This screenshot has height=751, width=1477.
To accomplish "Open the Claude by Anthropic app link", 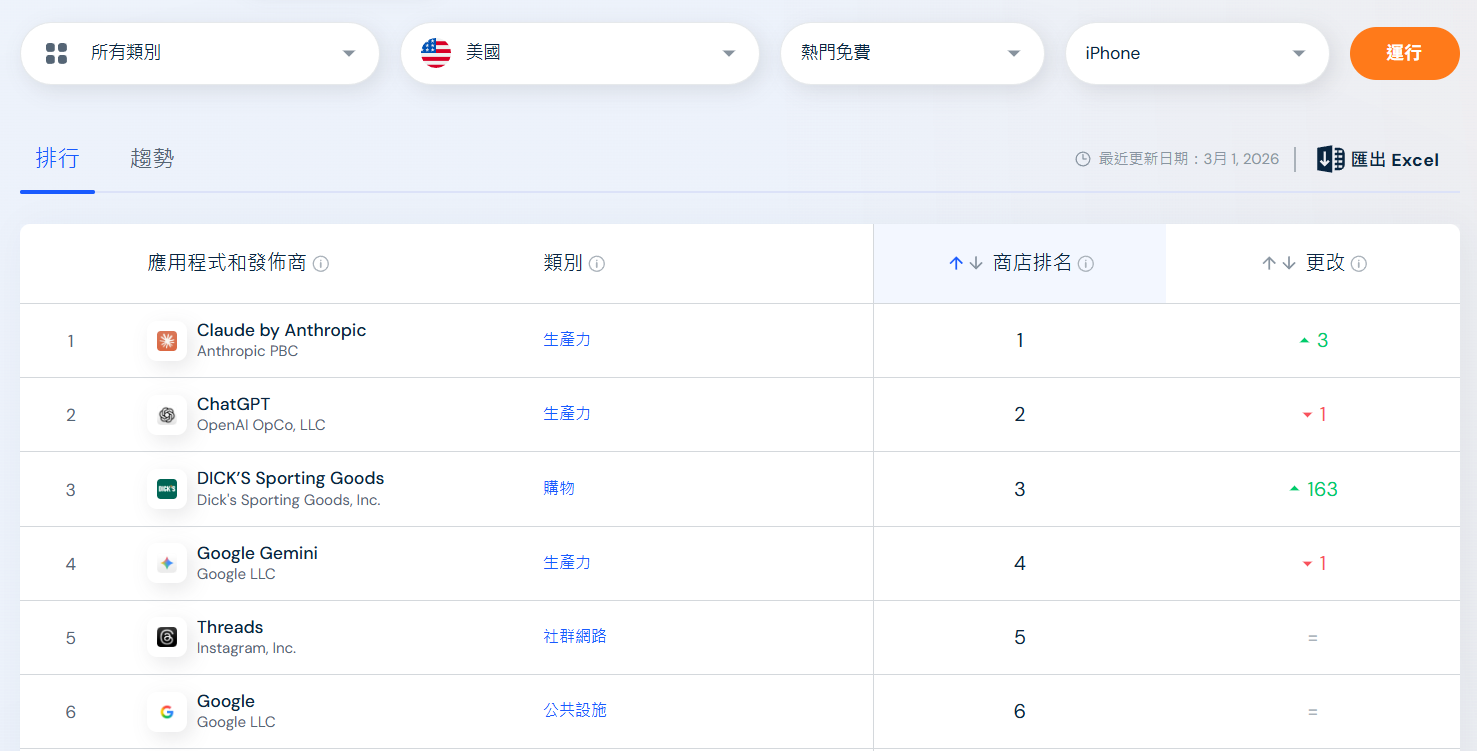I will click(x=281, y=330).
